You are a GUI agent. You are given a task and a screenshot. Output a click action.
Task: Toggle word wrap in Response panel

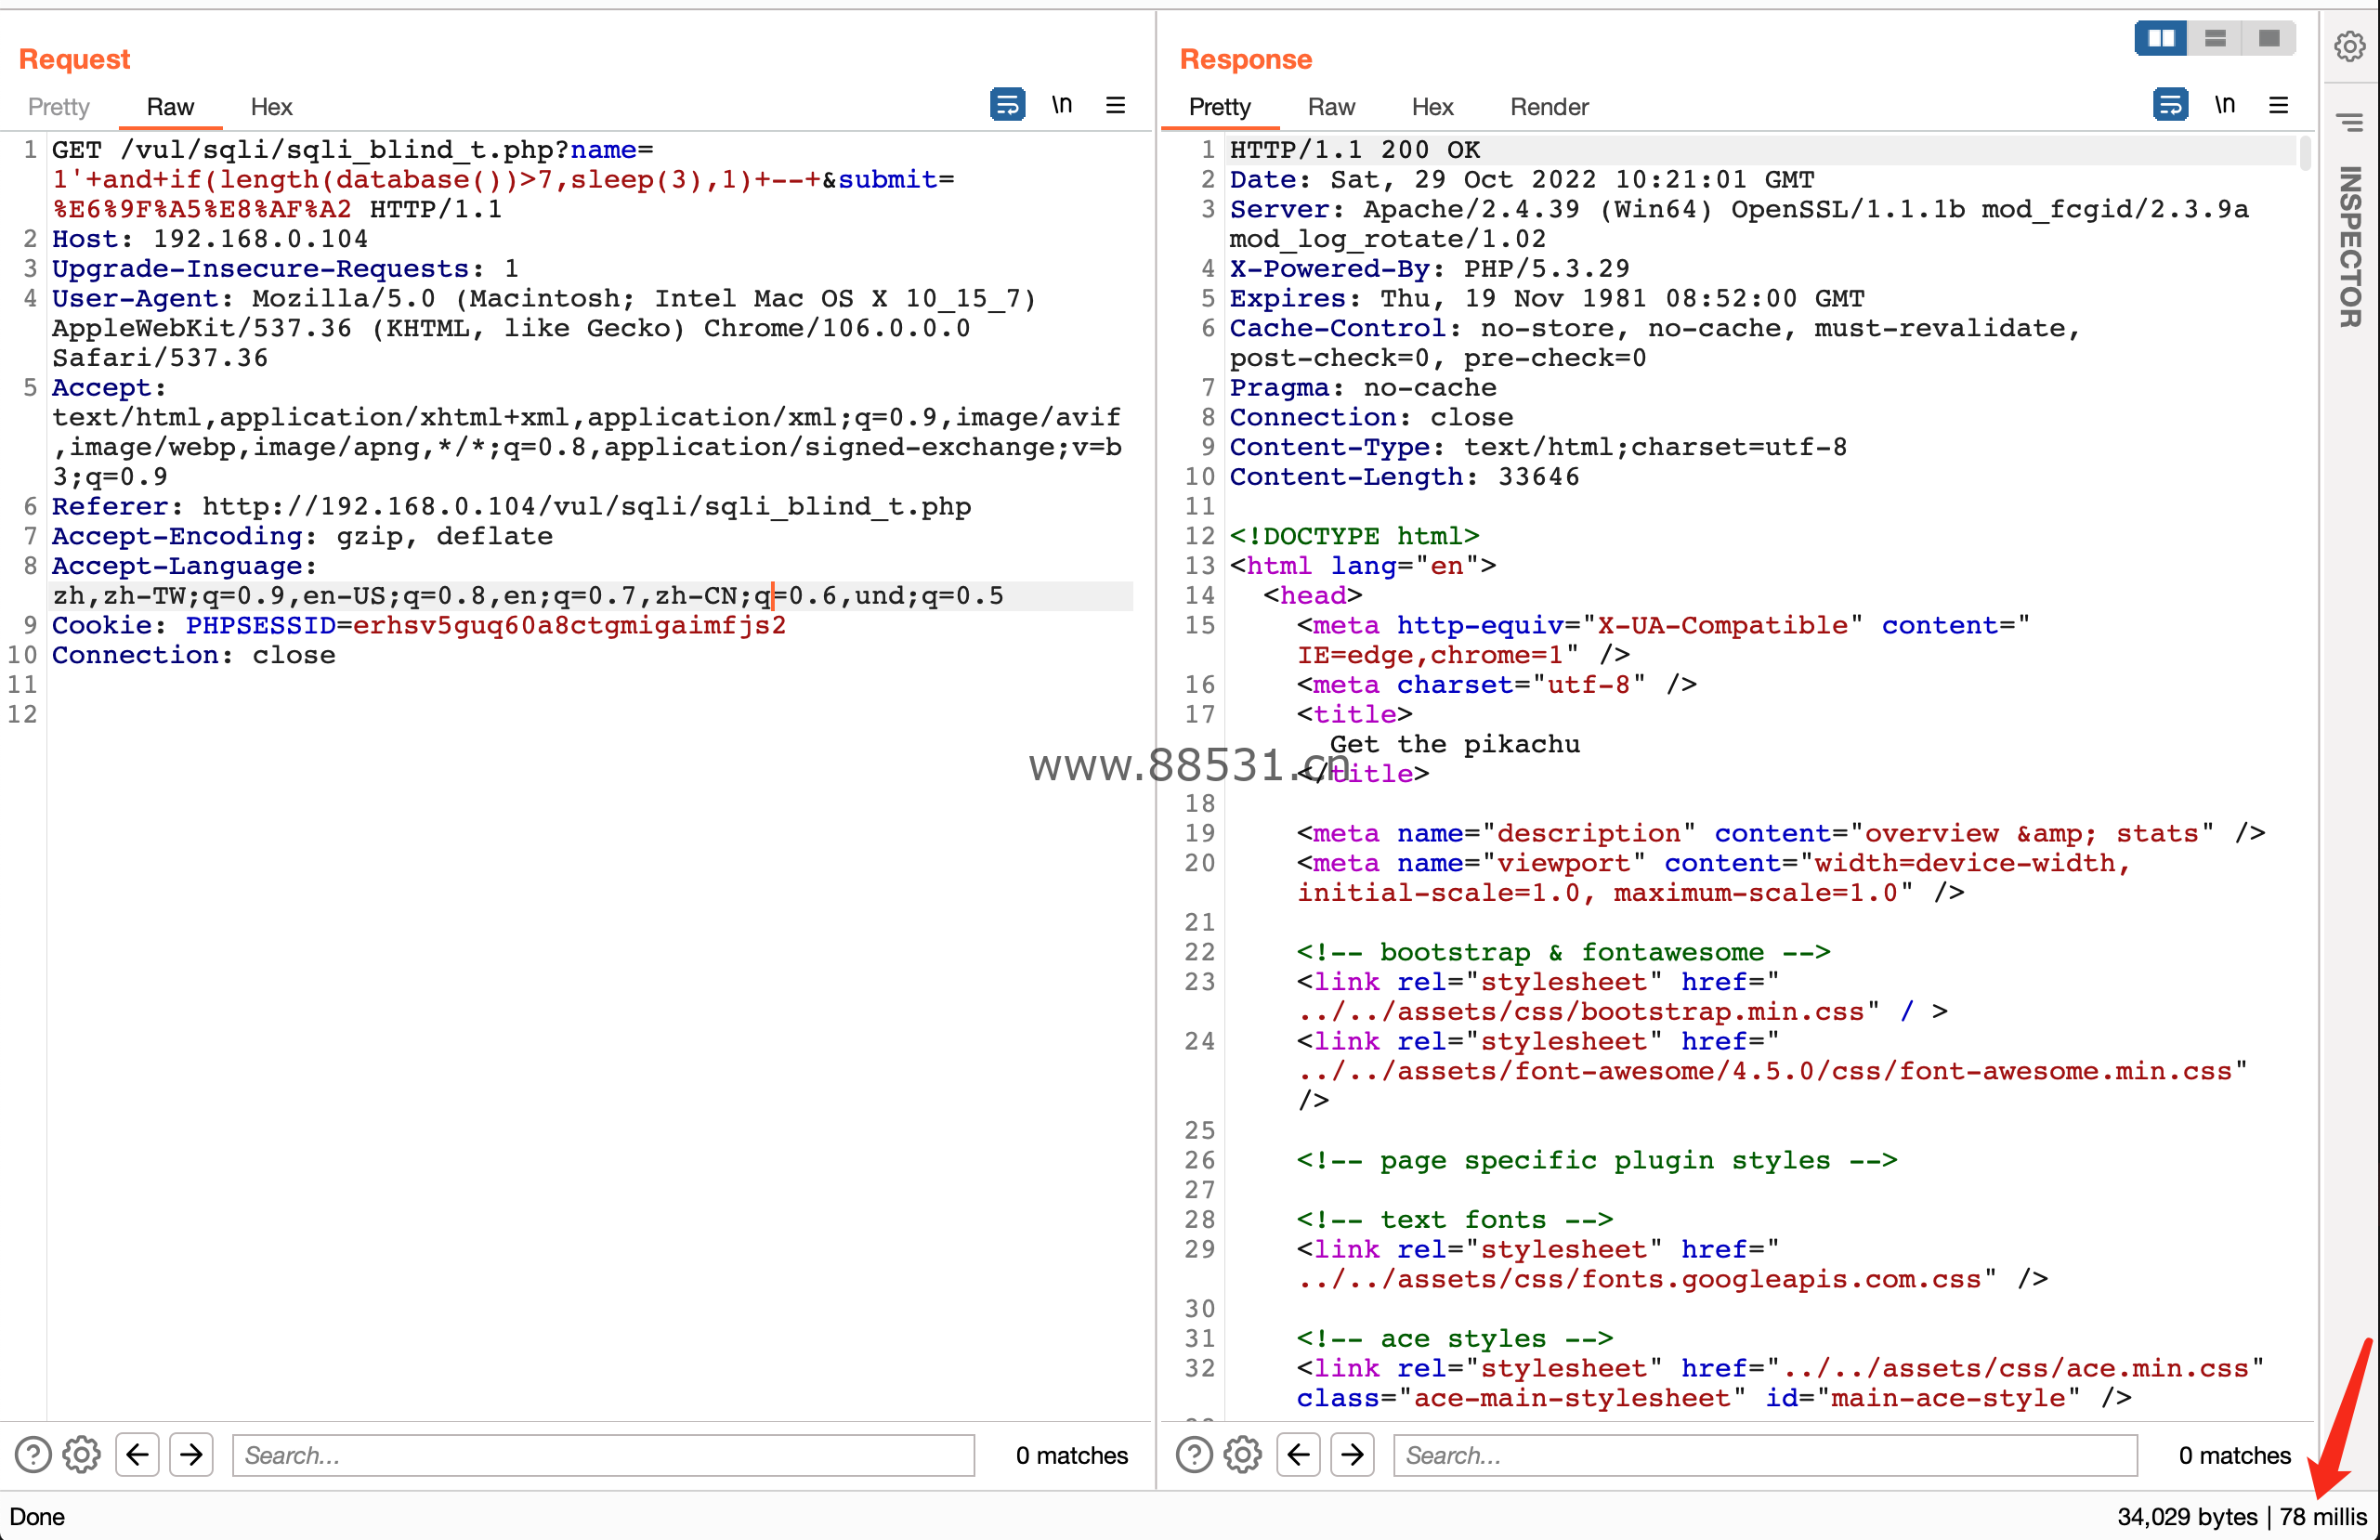[2170, 104]
